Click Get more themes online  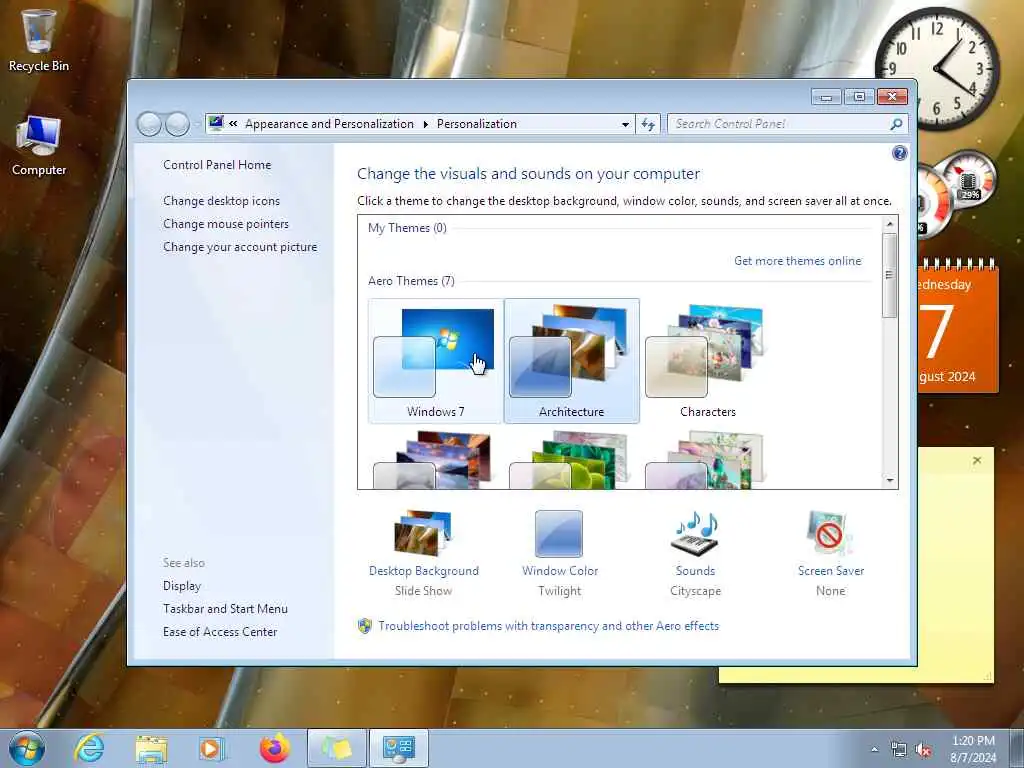797,261
